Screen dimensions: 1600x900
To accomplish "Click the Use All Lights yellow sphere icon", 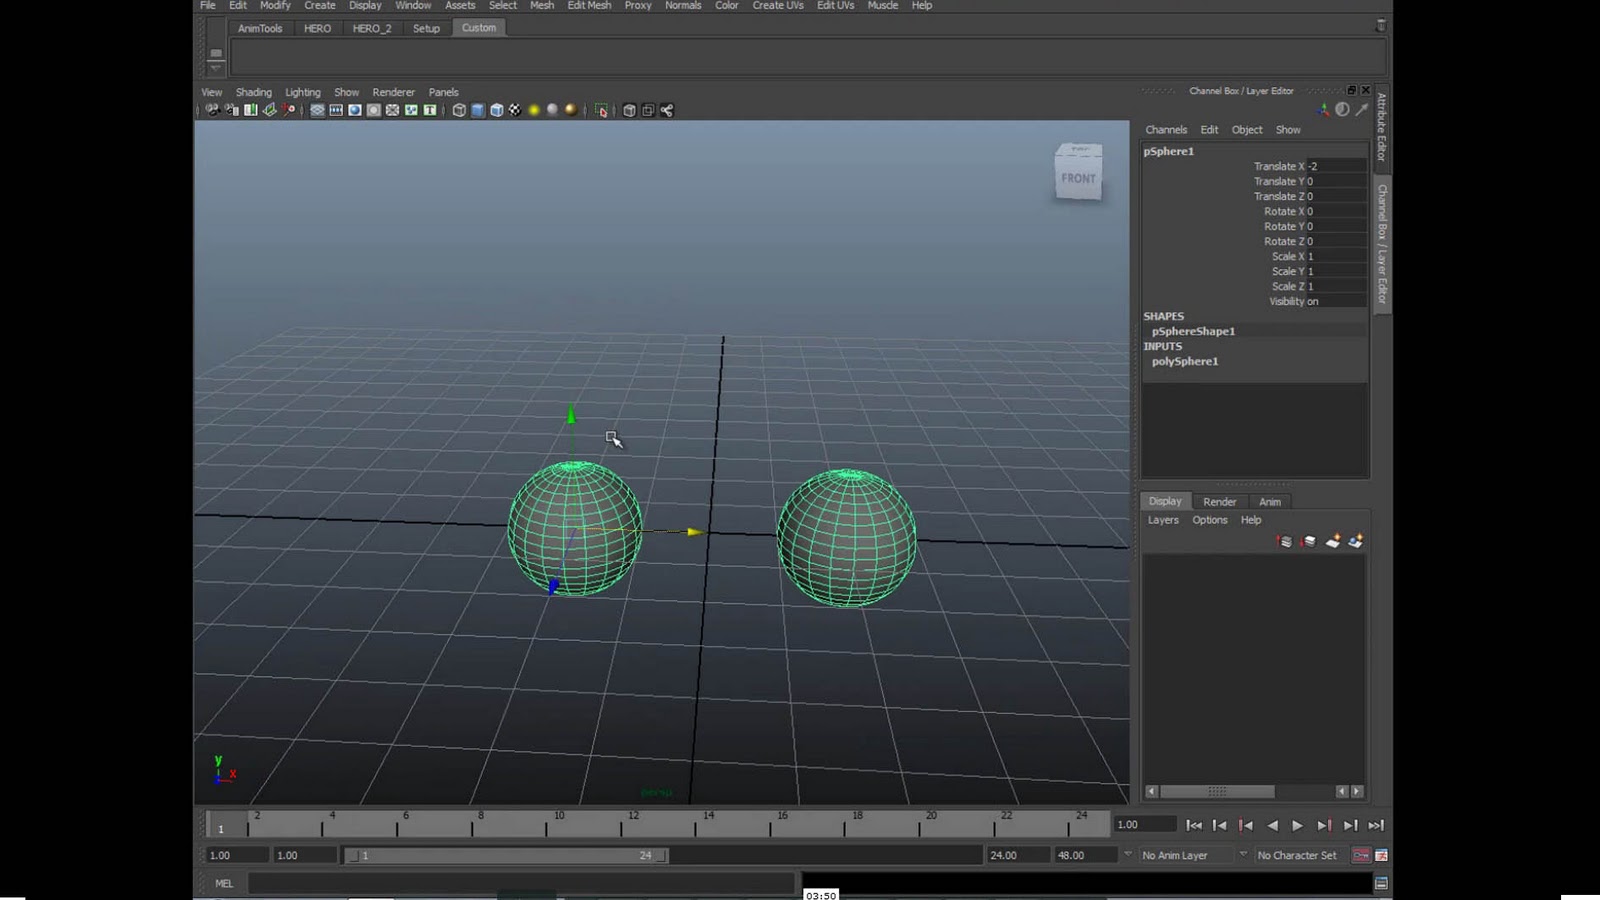I will tap(534, 110).
